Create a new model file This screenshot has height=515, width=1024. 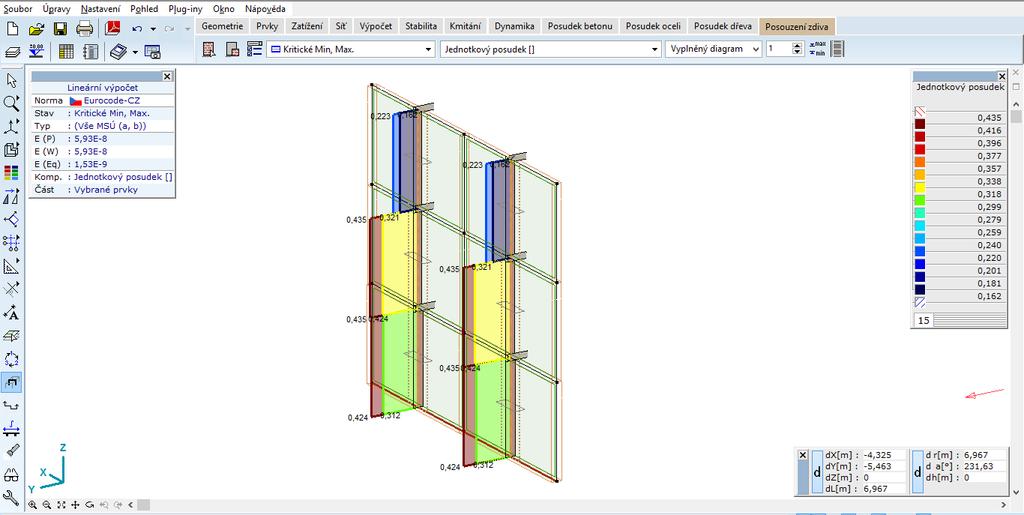pyautogui.click(x=12, y=29)
